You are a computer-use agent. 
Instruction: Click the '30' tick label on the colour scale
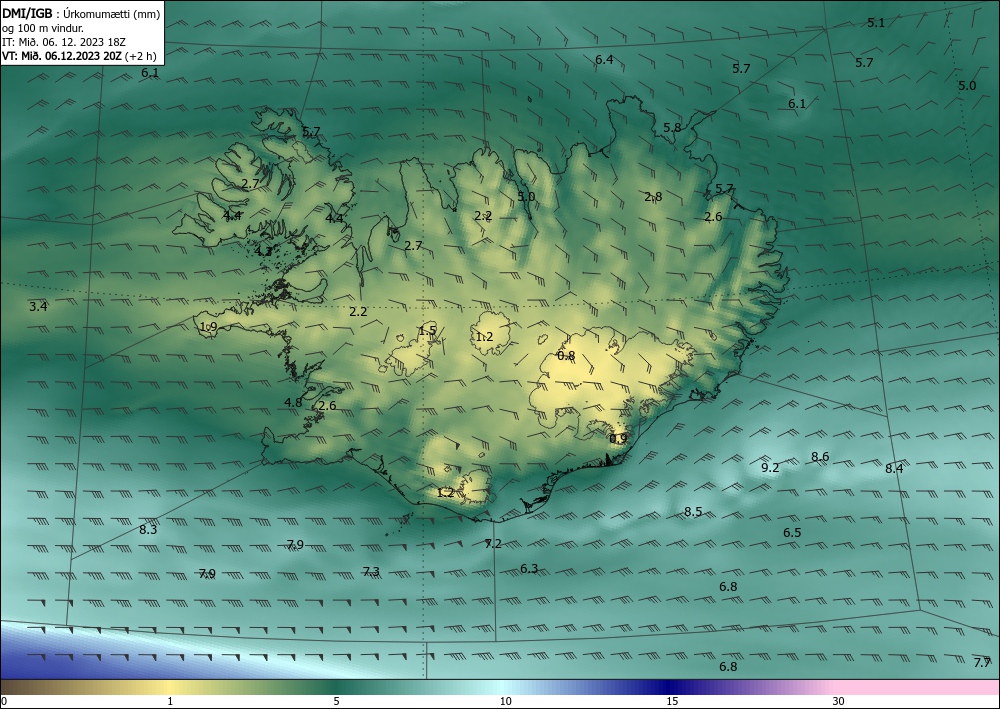[x=839, y=701]
